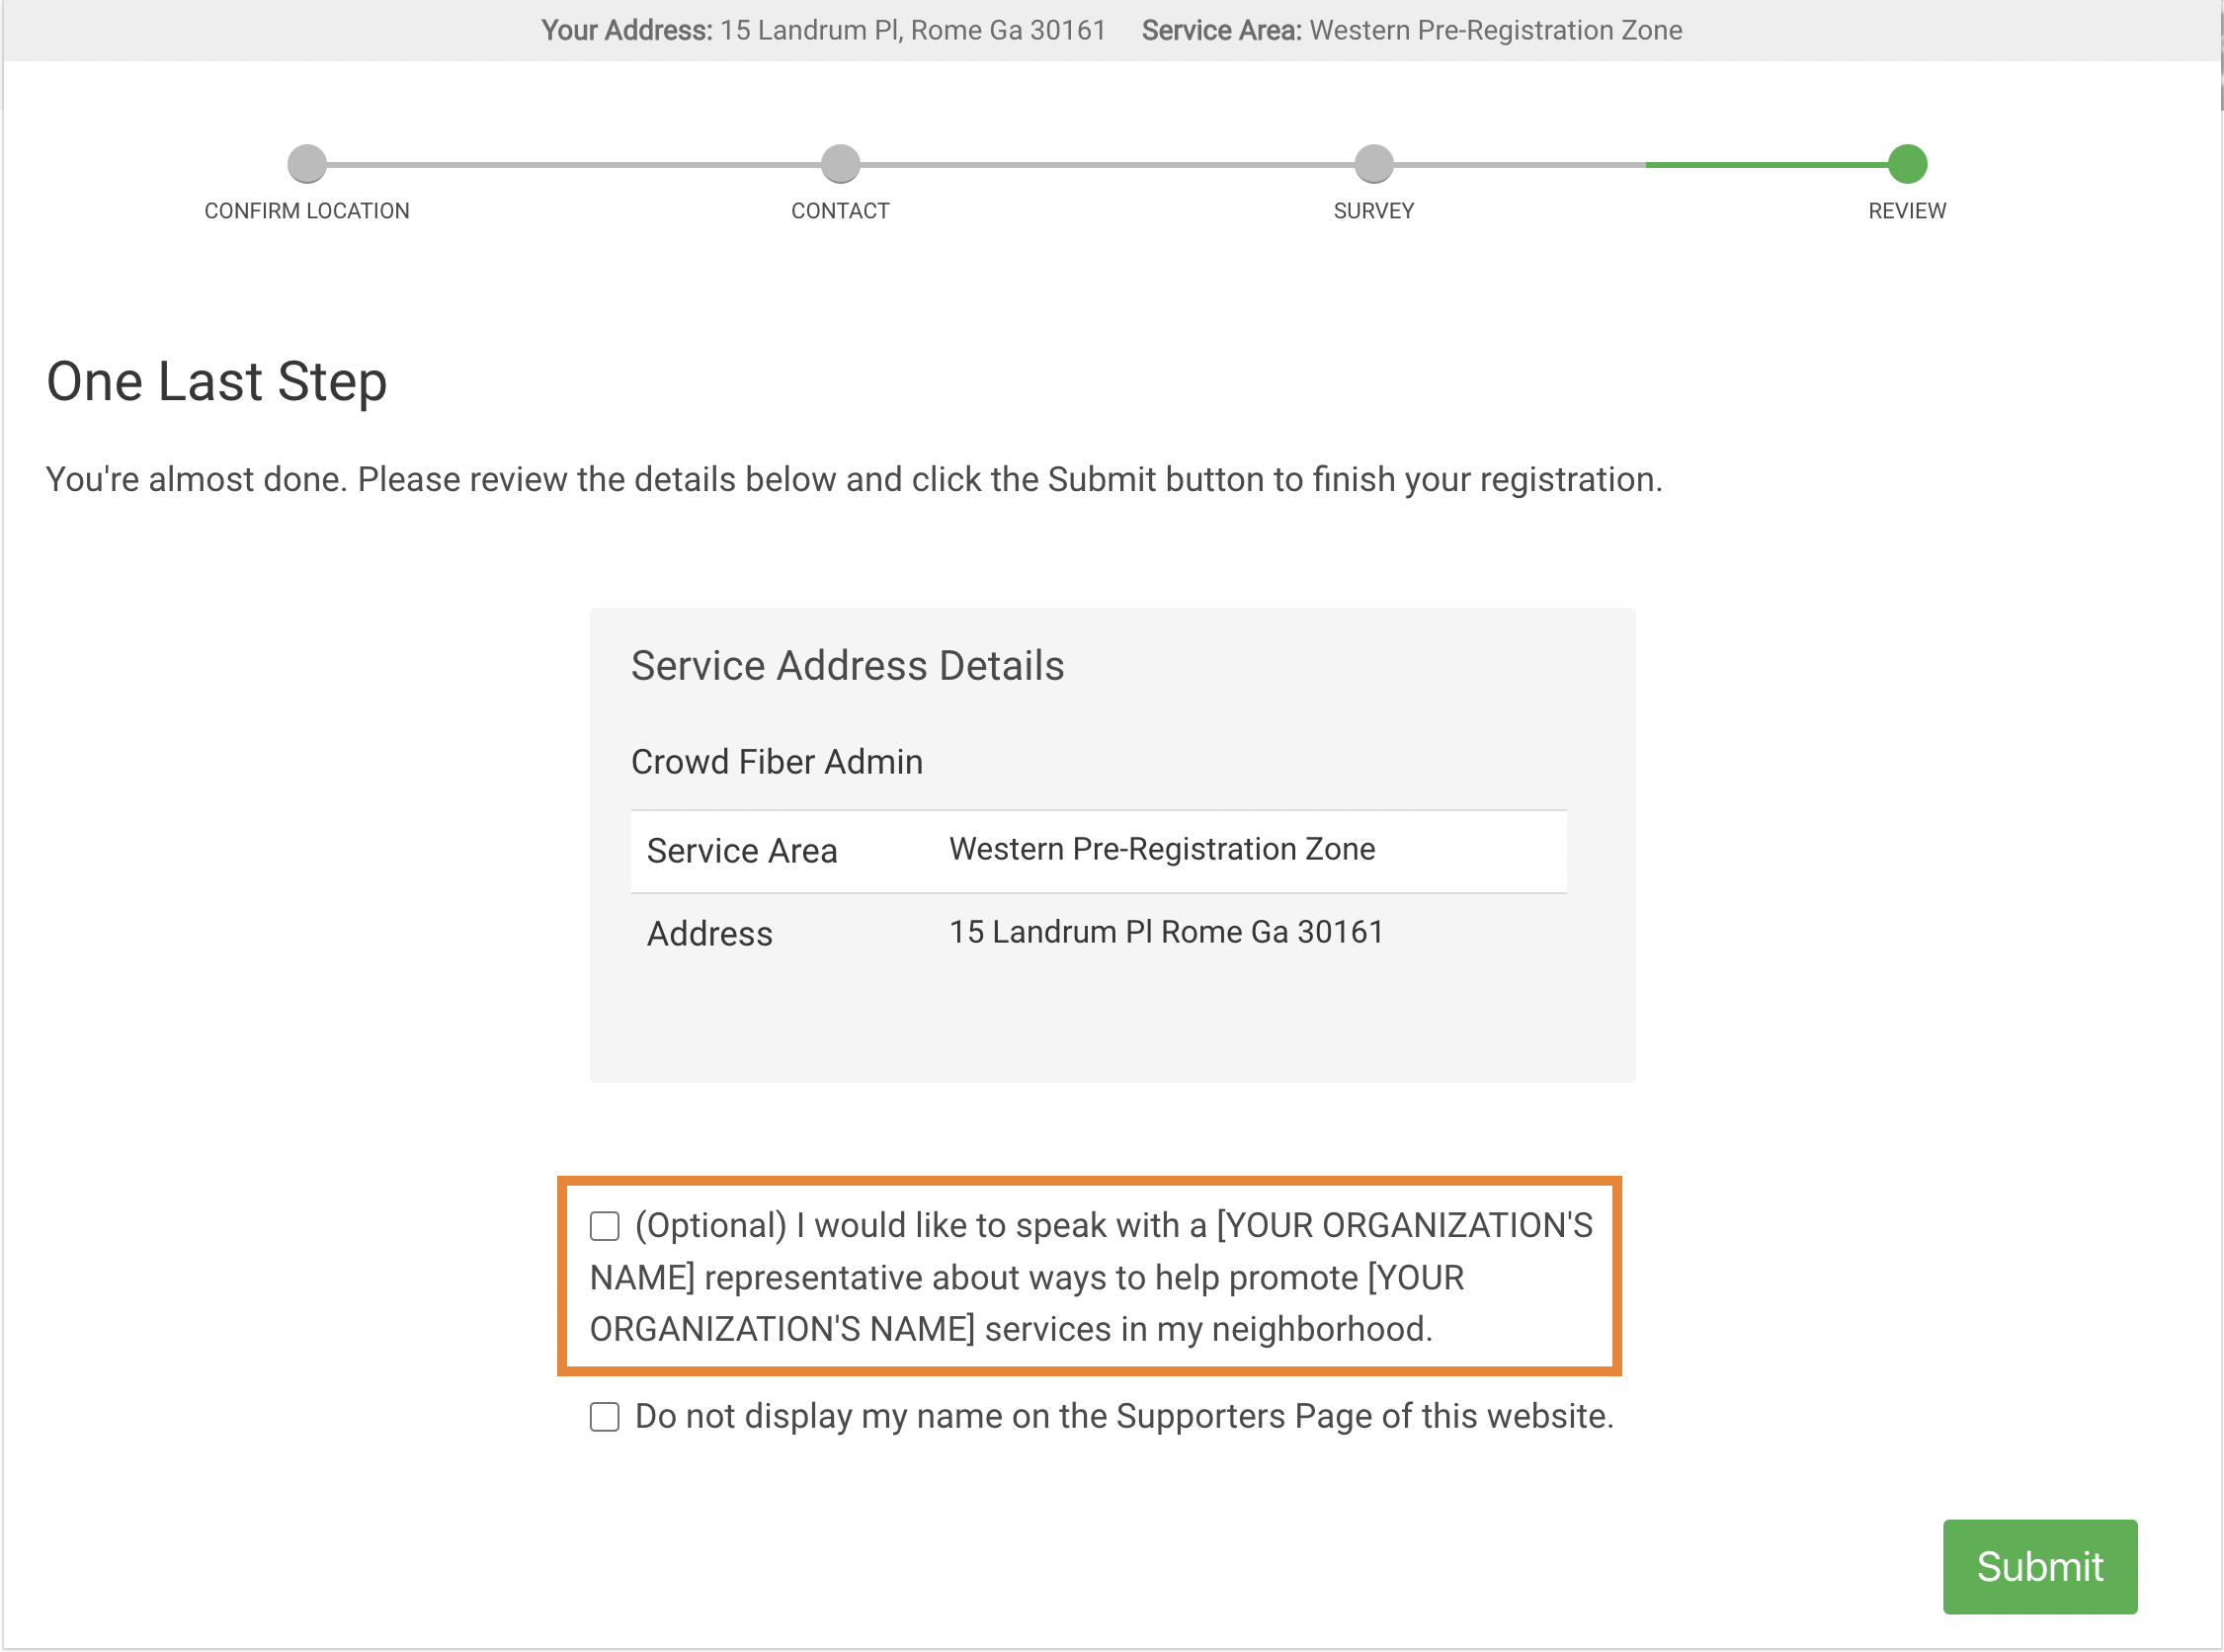Image resolution: width=2224 pixels, height=1652 pixels.
Task: Click the Contact step circle
Action: click(x=840, y=164)
